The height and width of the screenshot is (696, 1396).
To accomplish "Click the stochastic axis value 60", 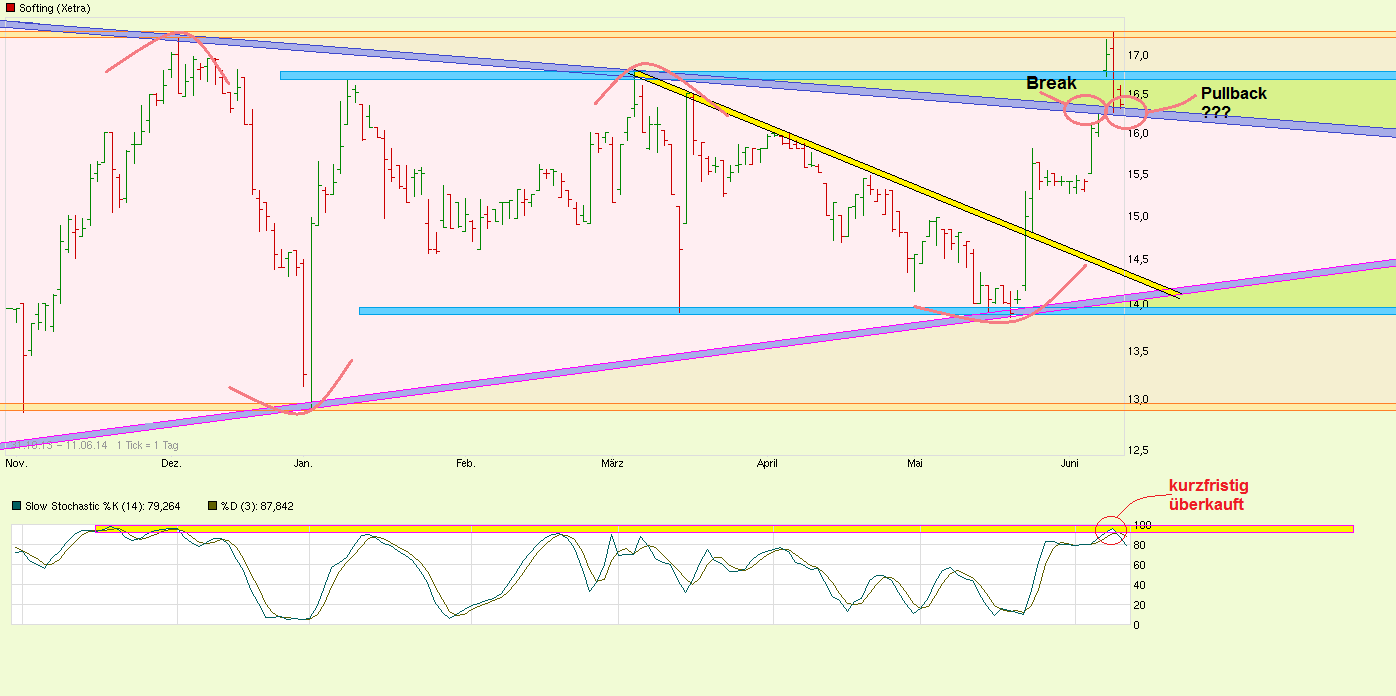I will coord(1139,565).
